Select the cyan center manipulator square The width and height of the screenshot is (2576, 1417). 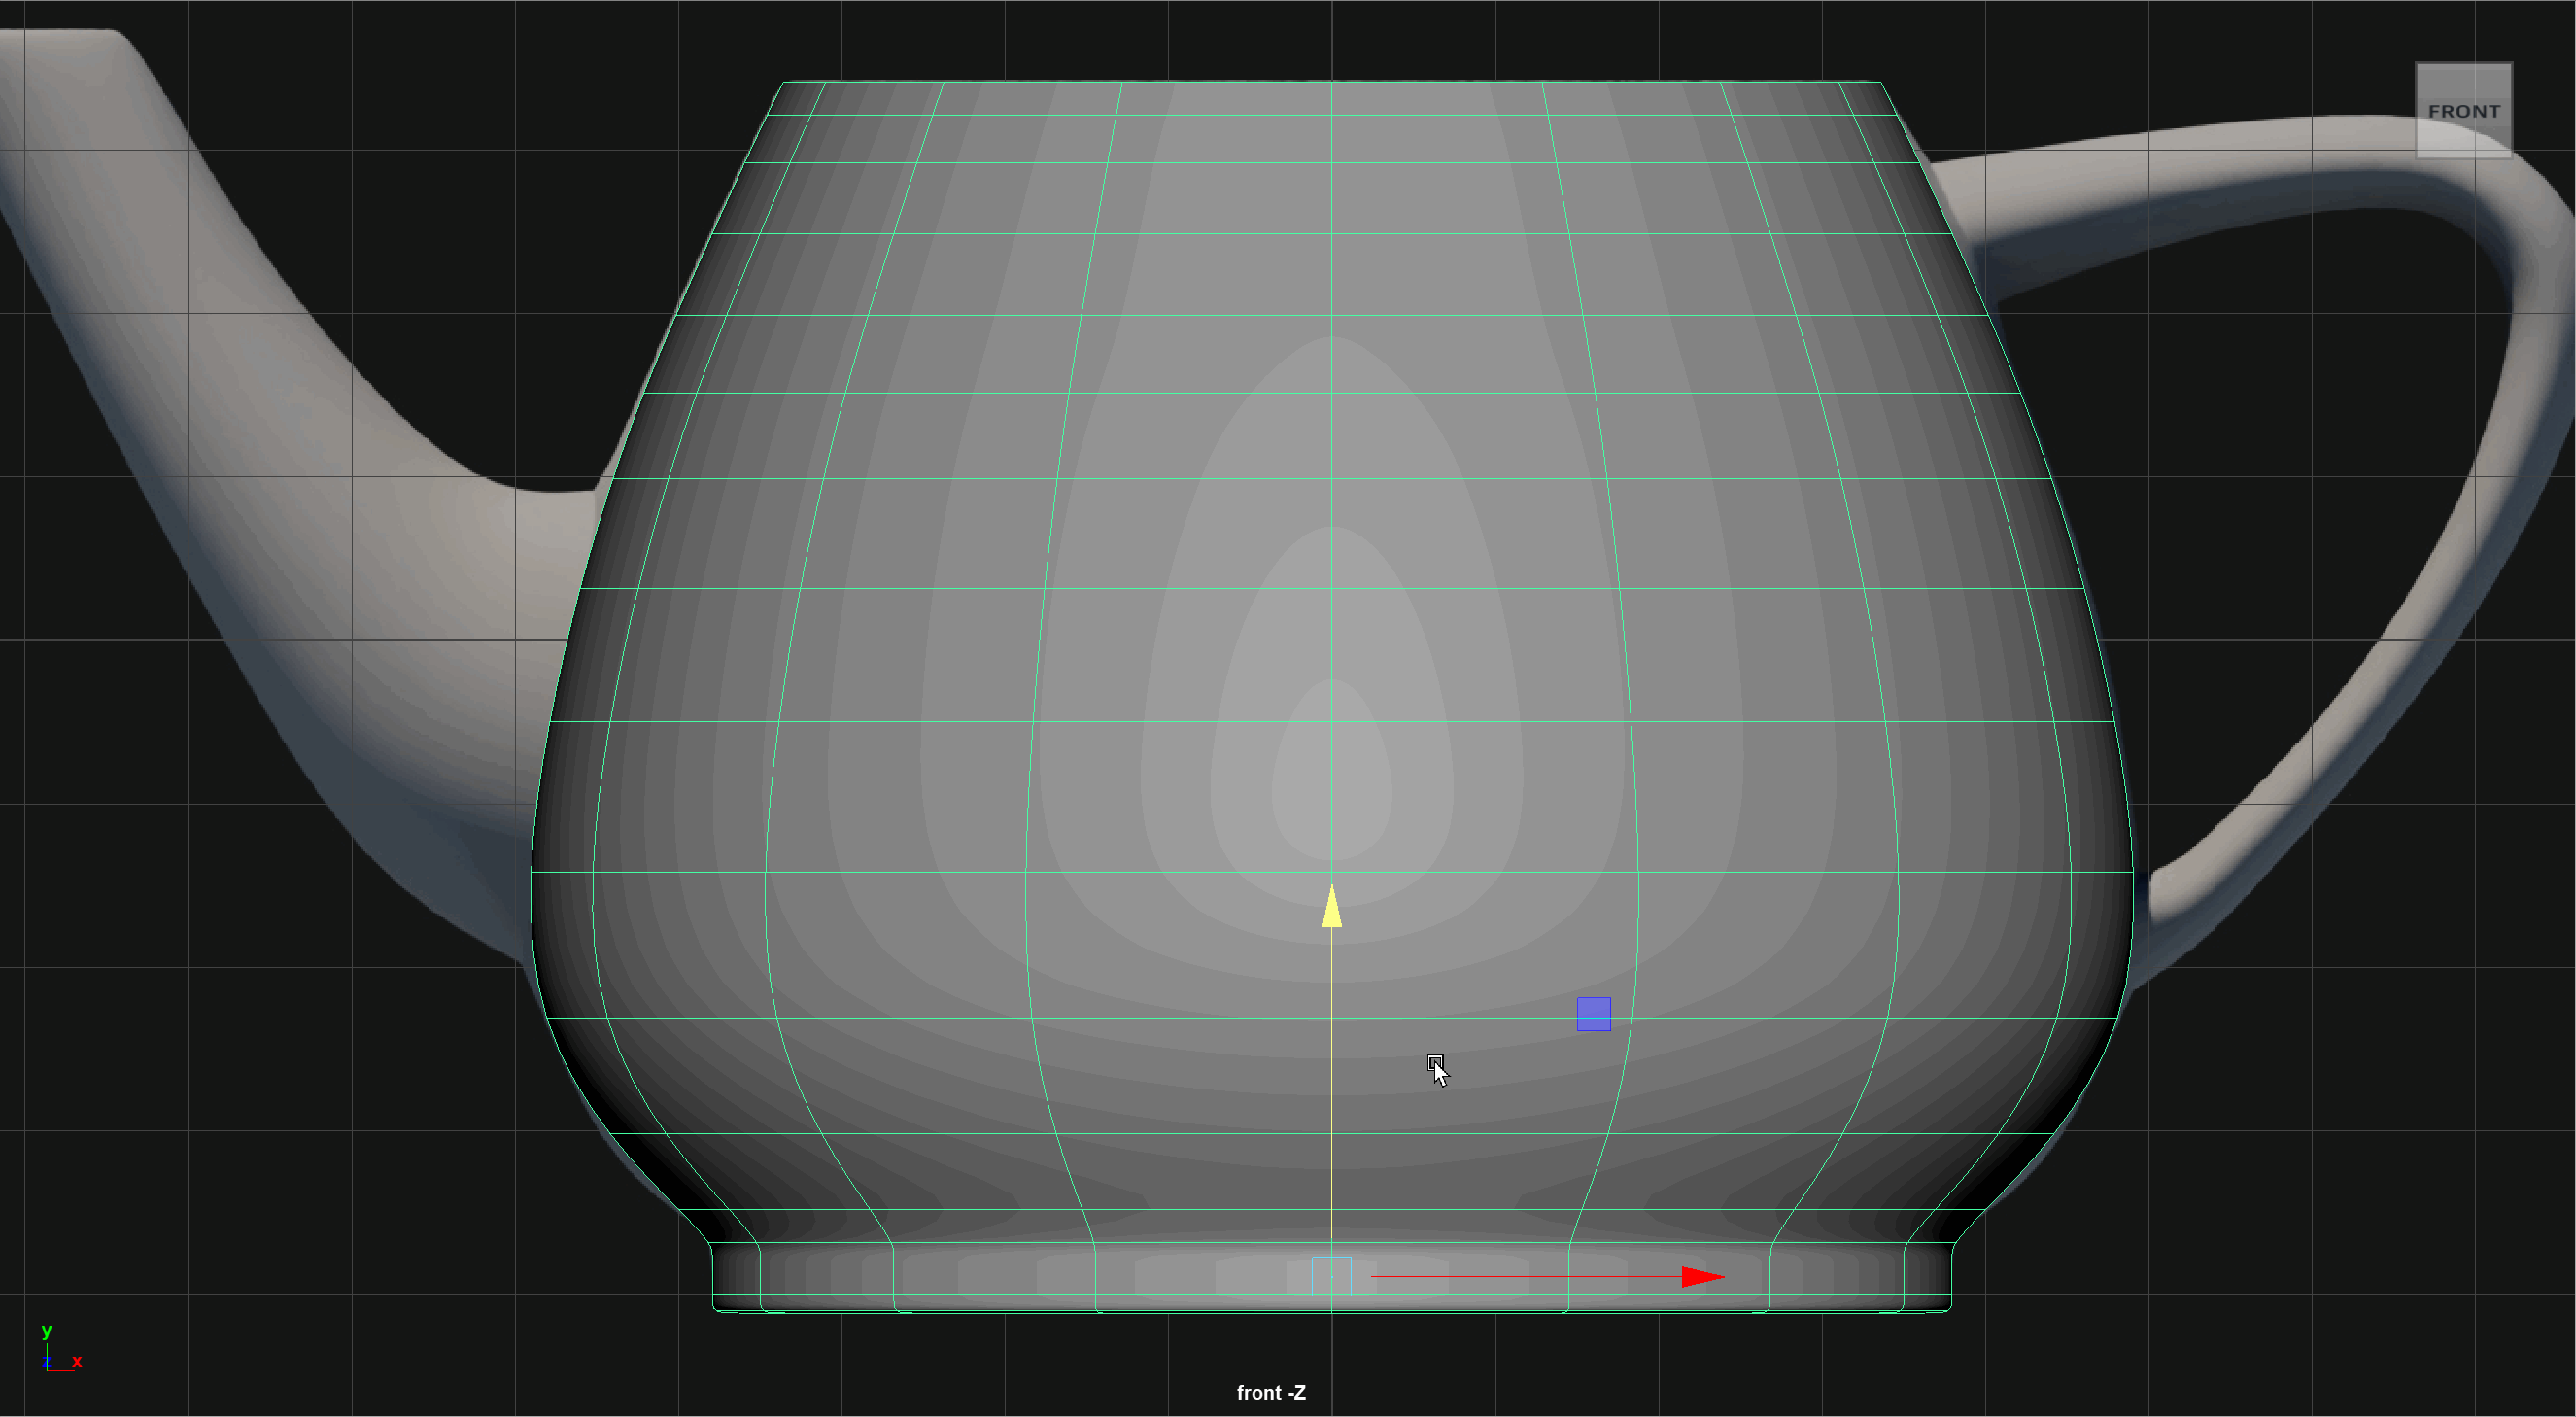pyautogui.click(x=1331, y=1277)
